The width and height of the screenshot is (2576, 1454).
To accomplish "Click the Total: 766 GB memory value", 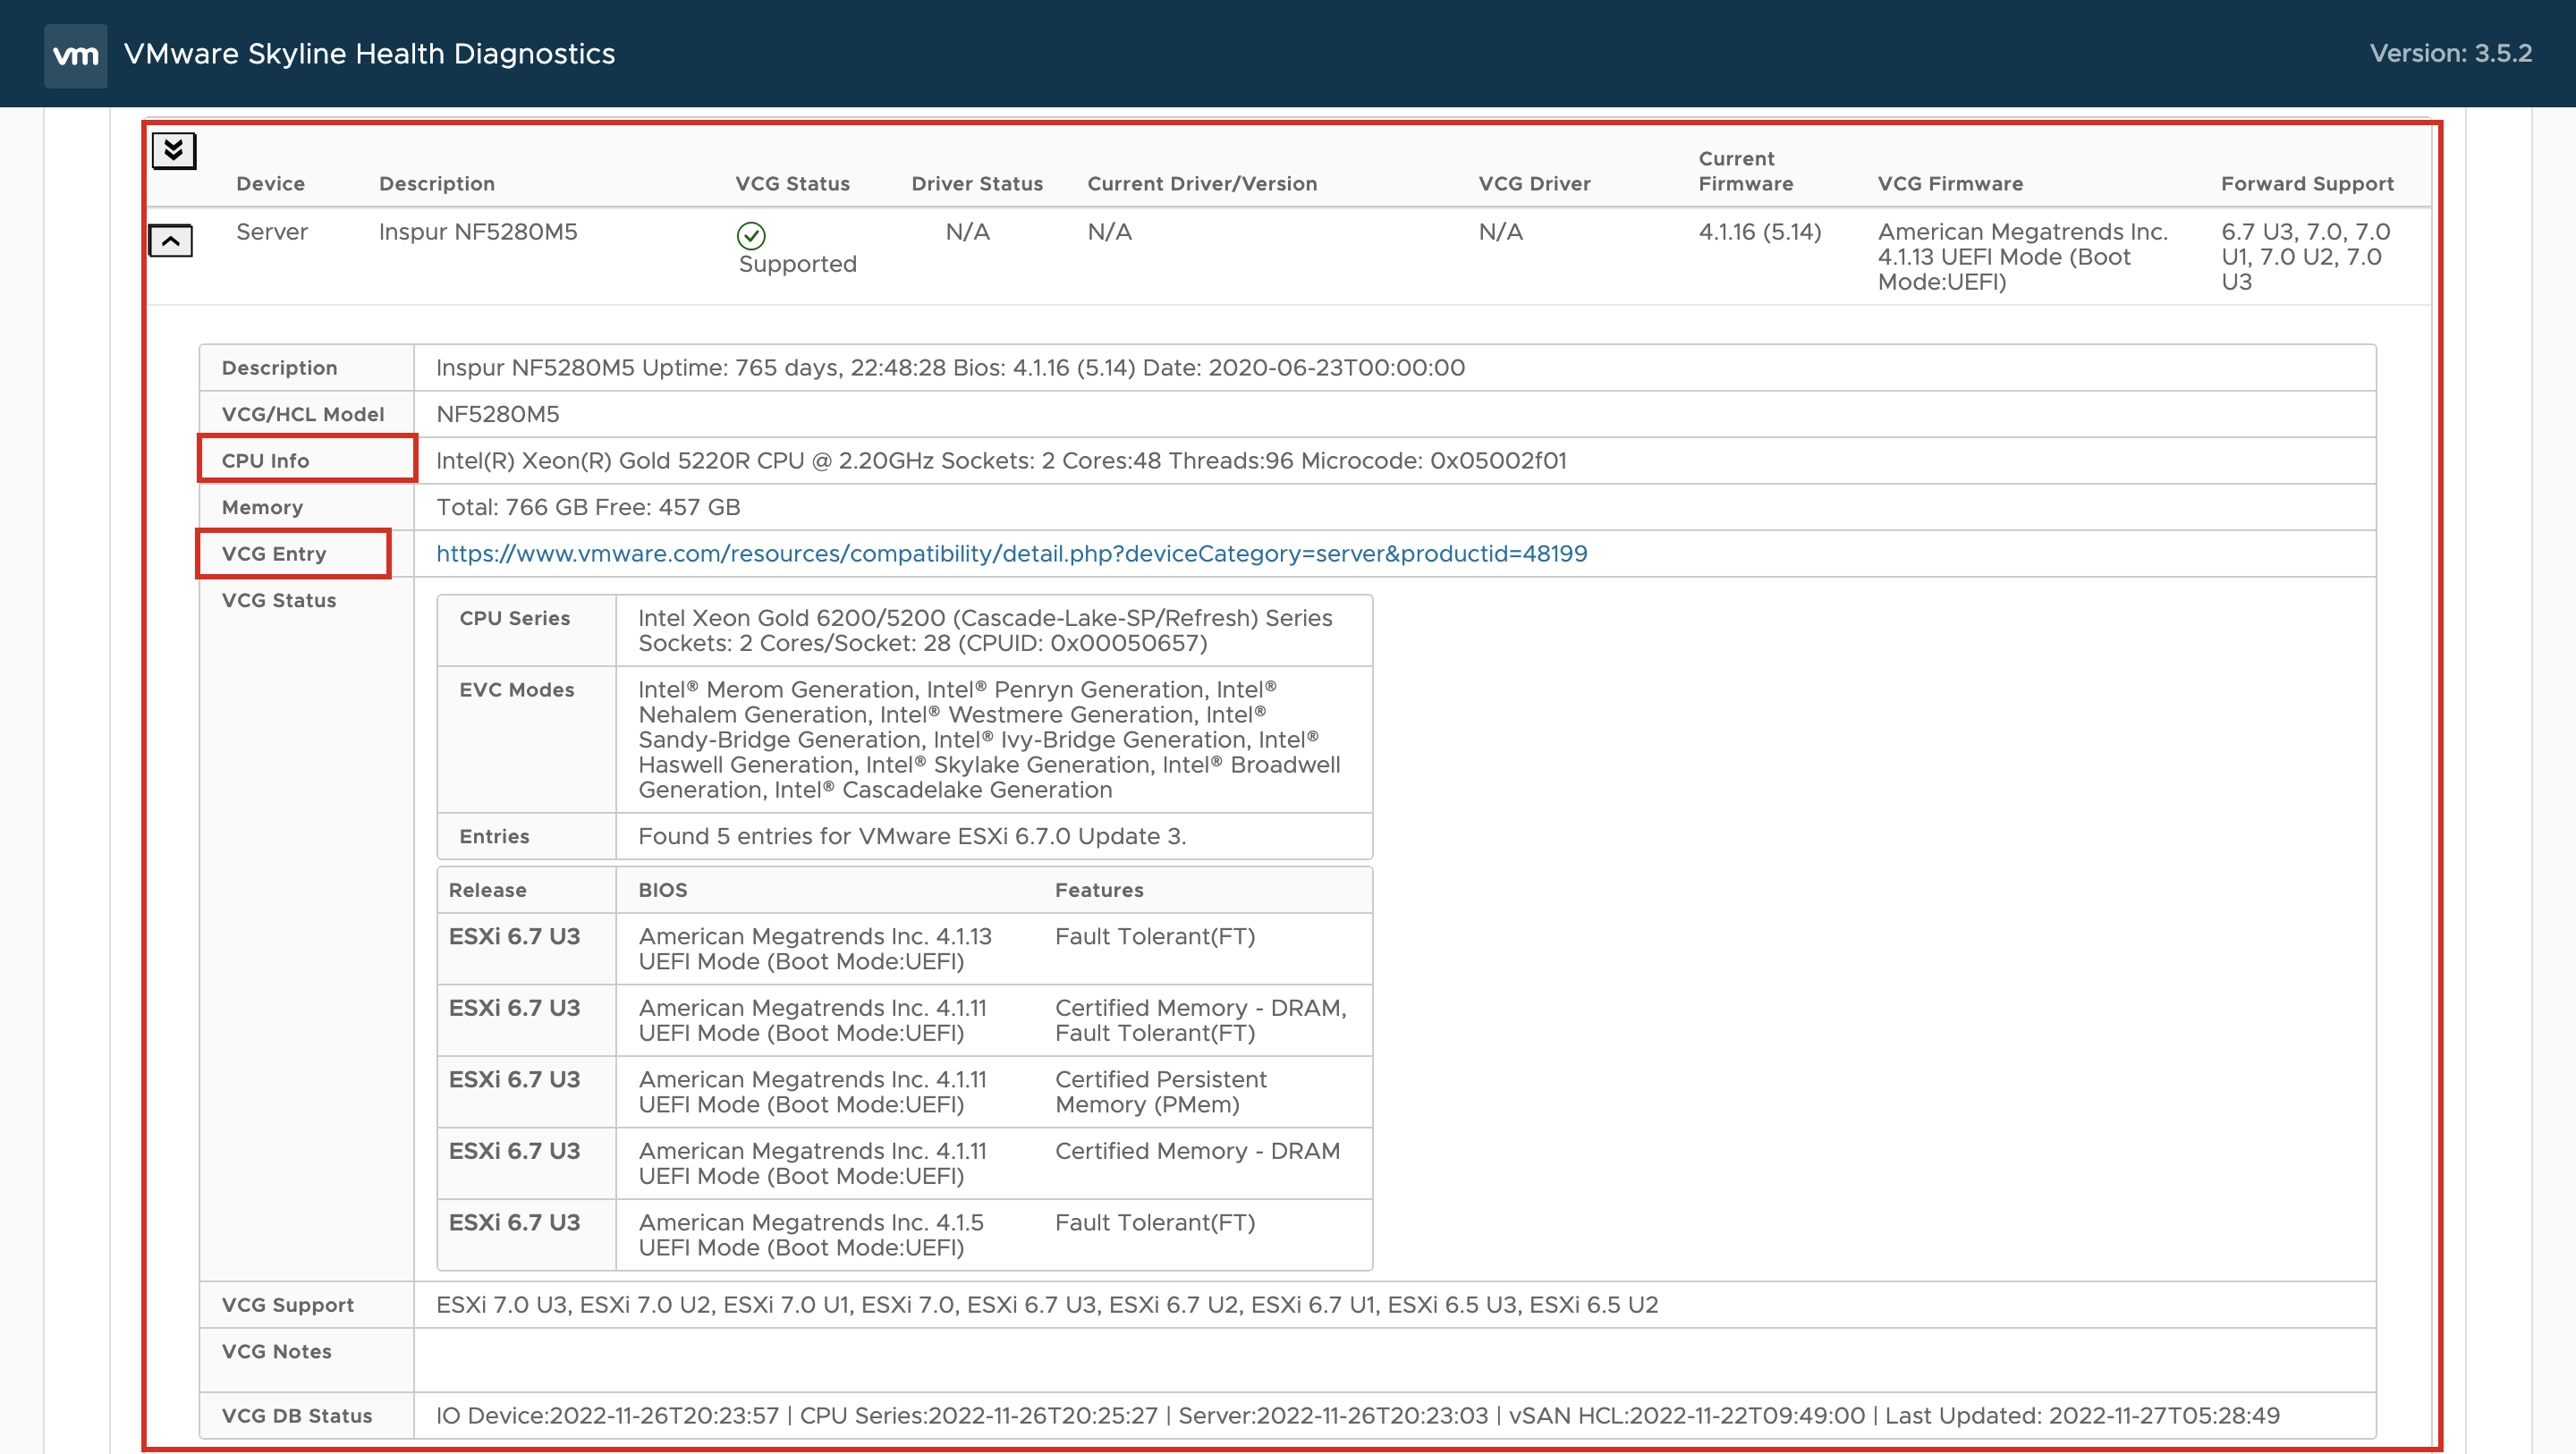I will [x=587, y=507].
